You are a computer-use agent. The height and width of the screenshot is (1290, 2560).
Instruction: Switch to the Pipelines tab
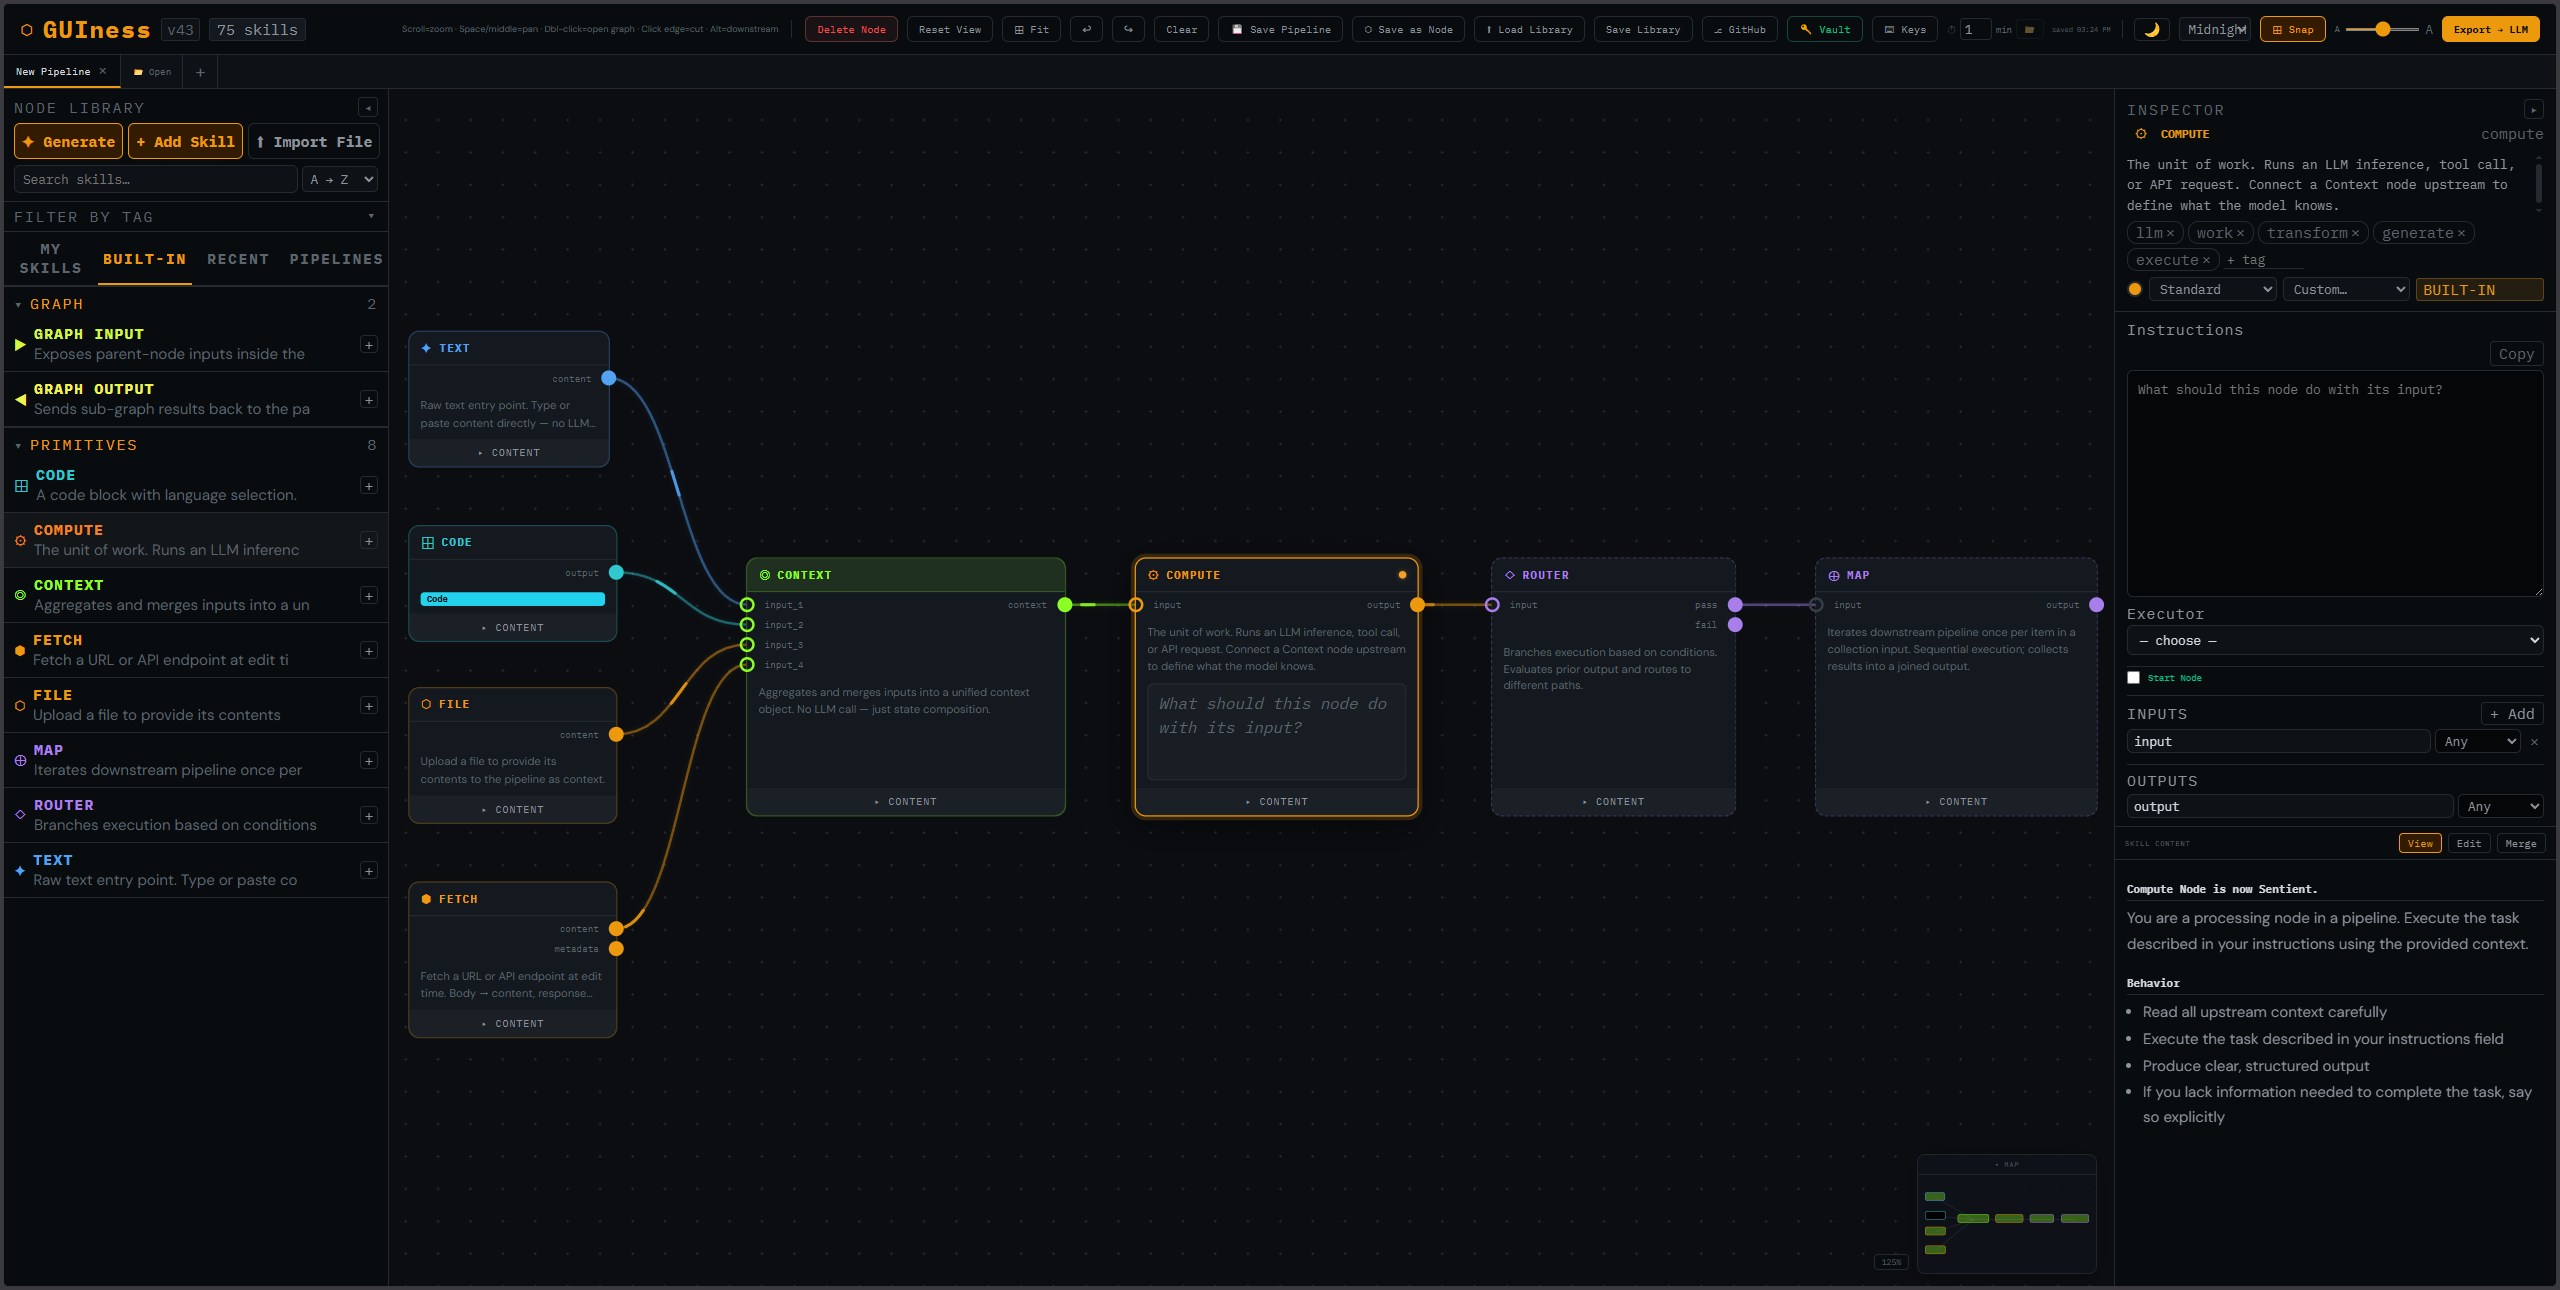point(336,260)
